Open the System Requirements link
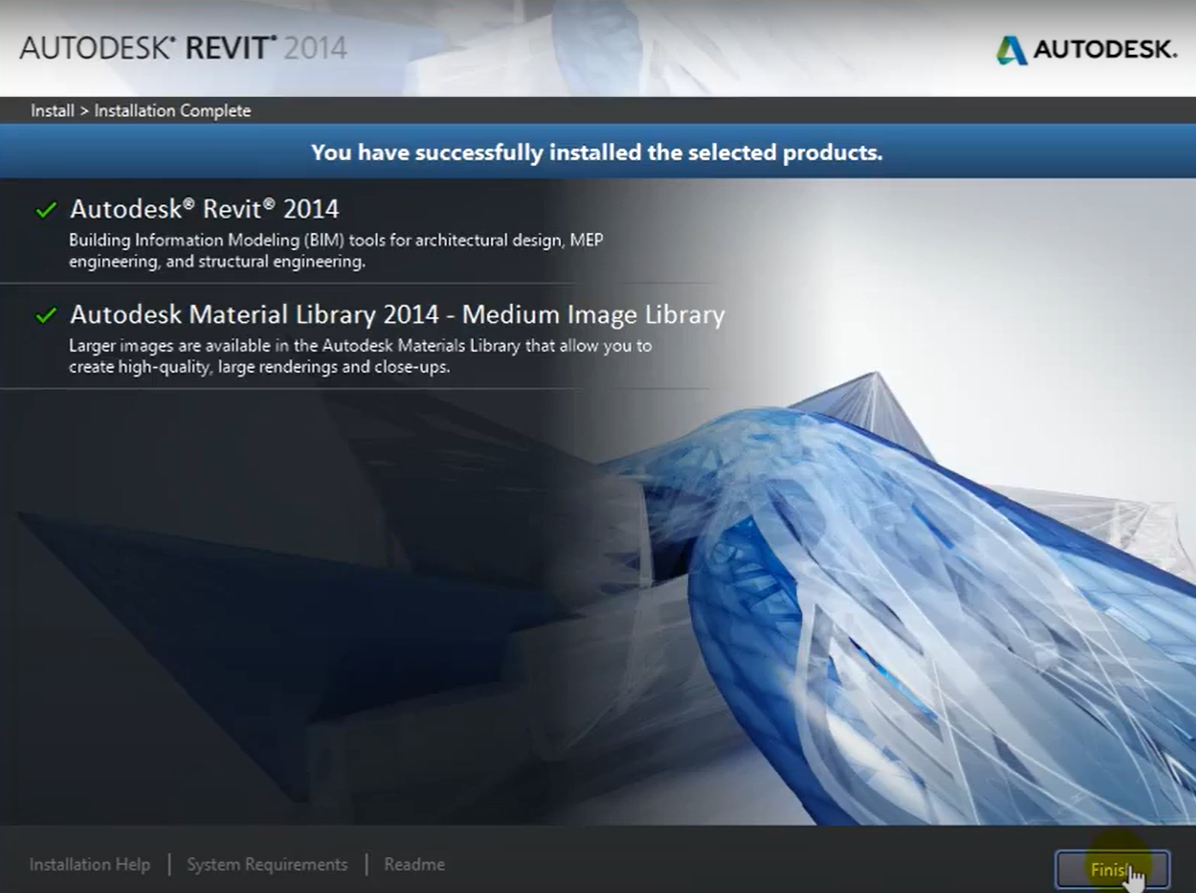 click(x=267, y=864)
